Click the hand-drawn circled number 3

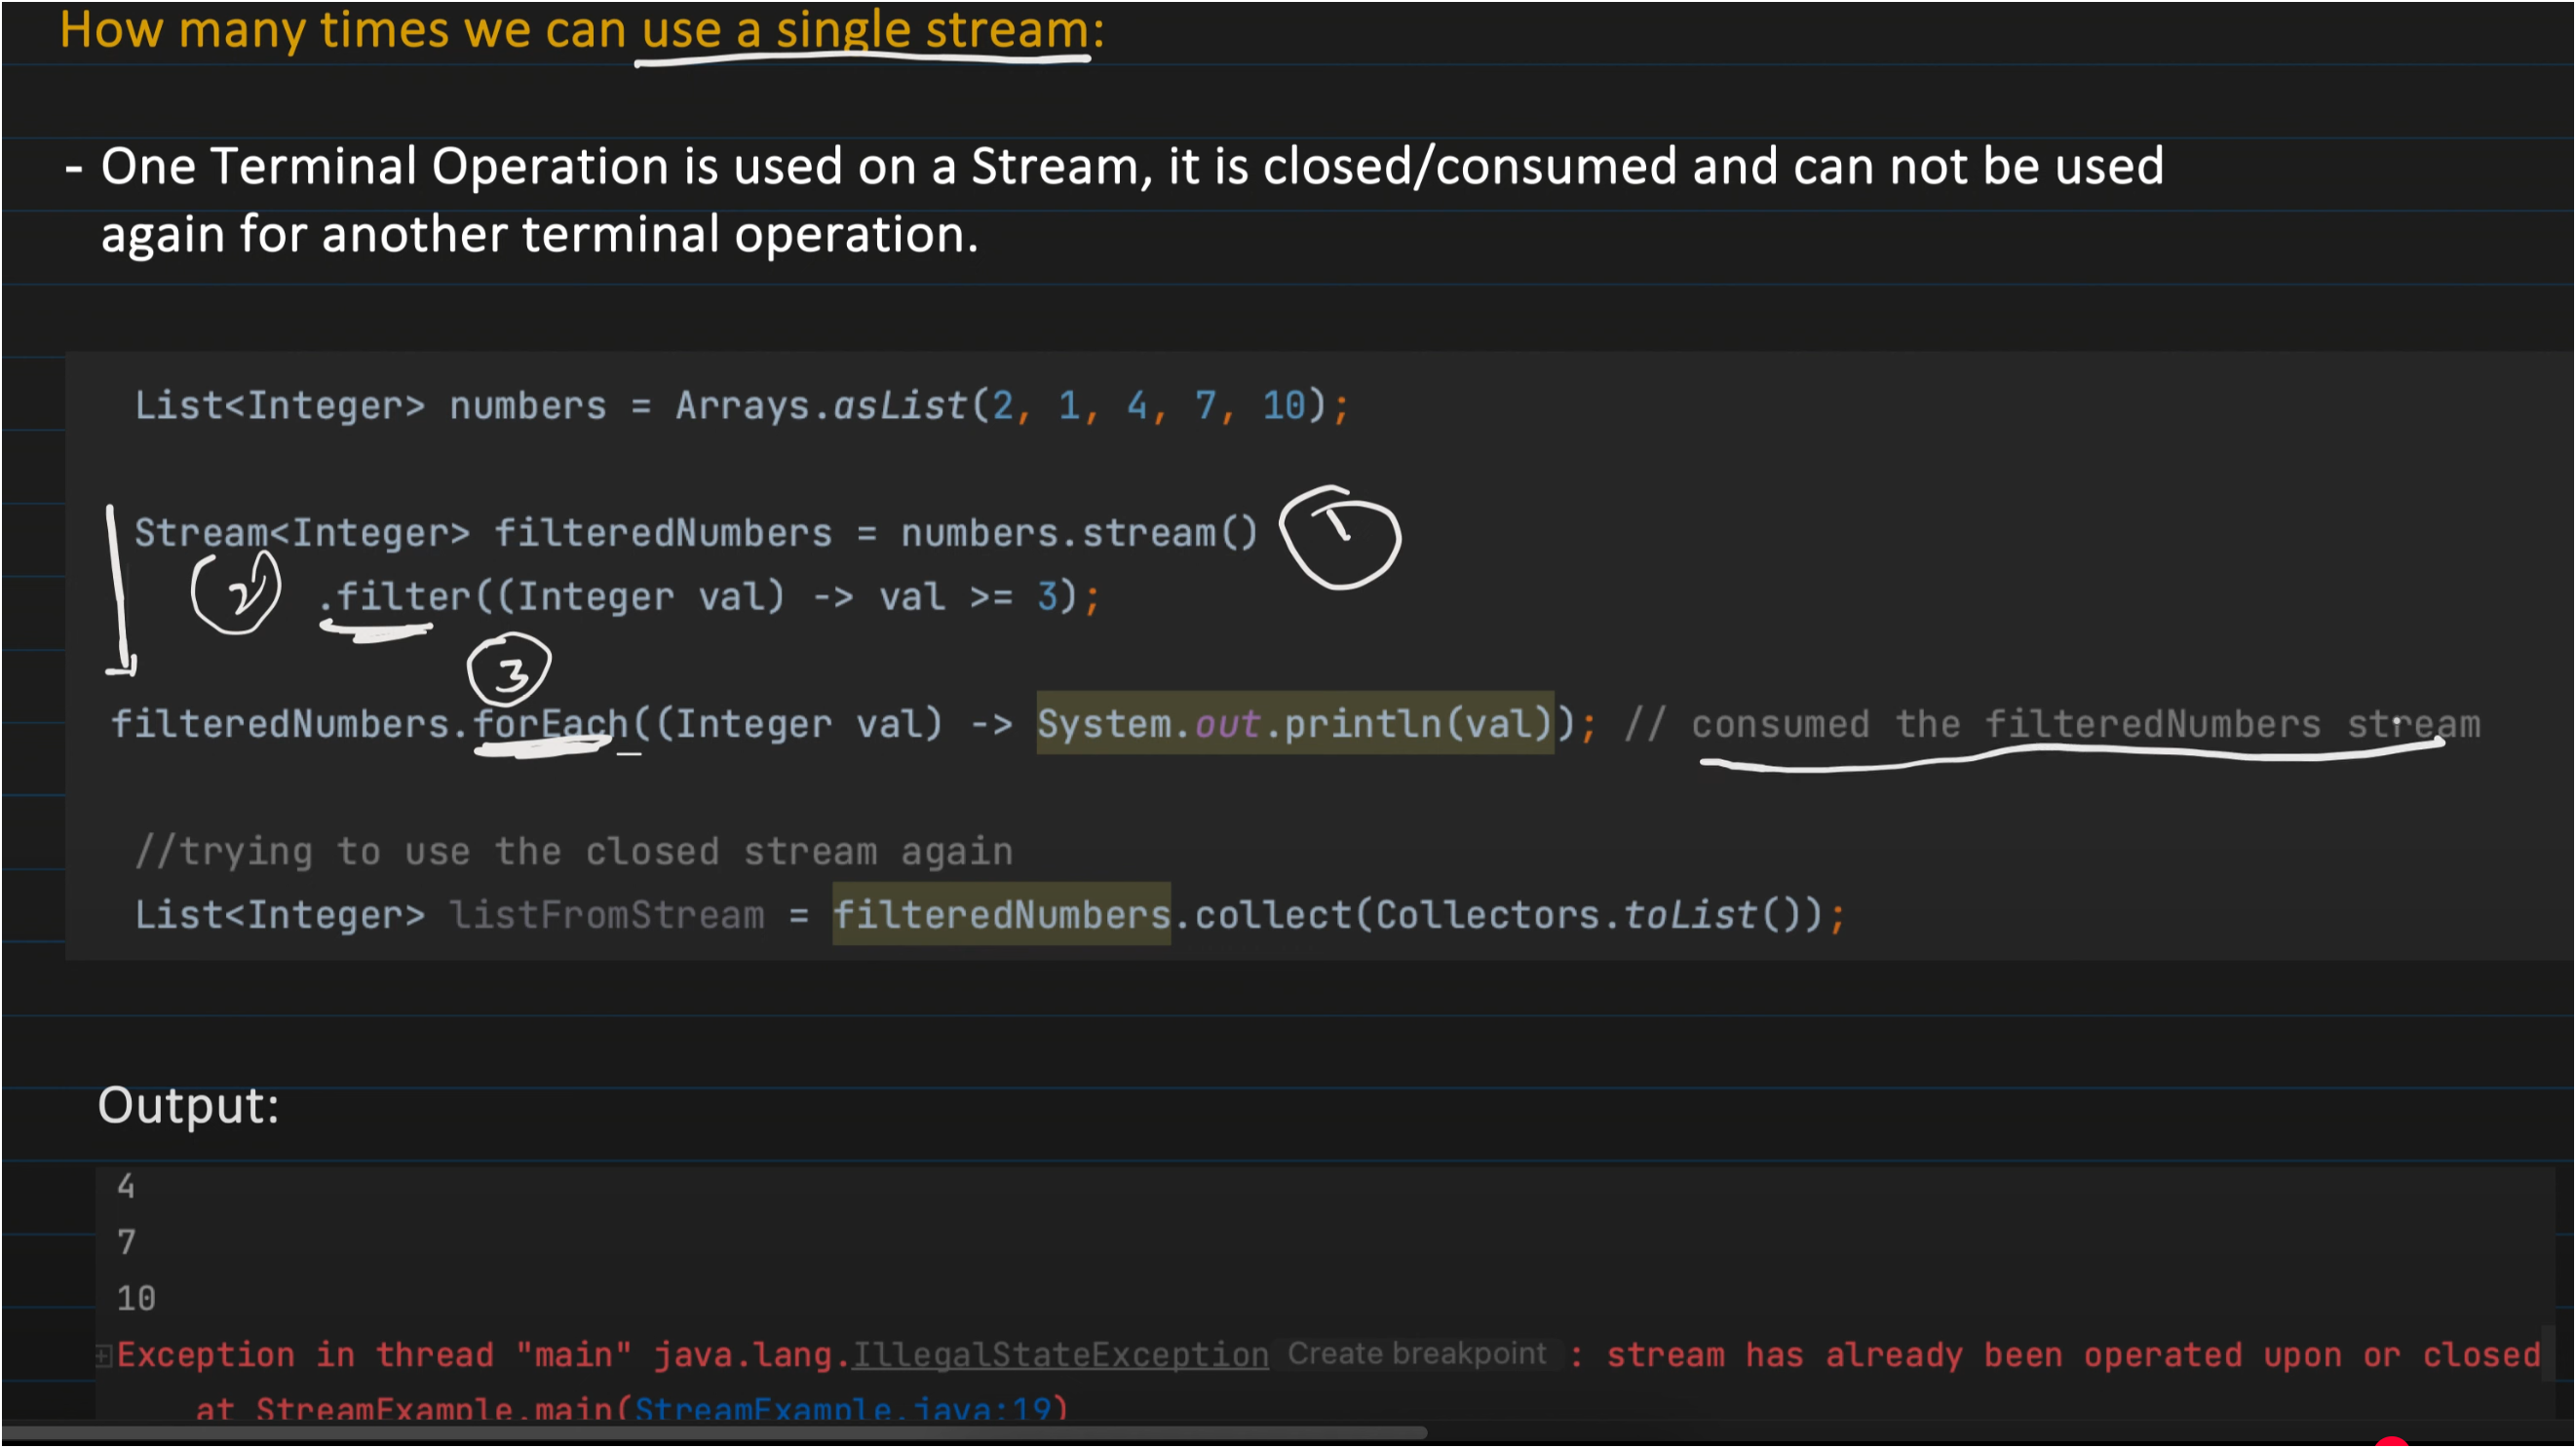click(x=509, y=670)
